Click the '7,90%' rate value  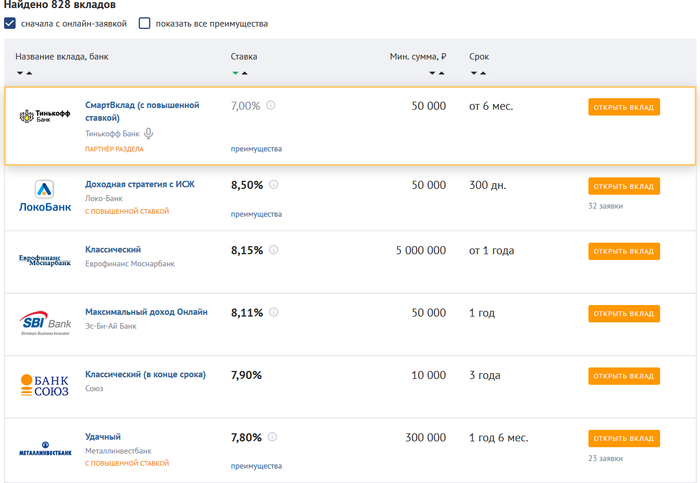tap(246, 375)
